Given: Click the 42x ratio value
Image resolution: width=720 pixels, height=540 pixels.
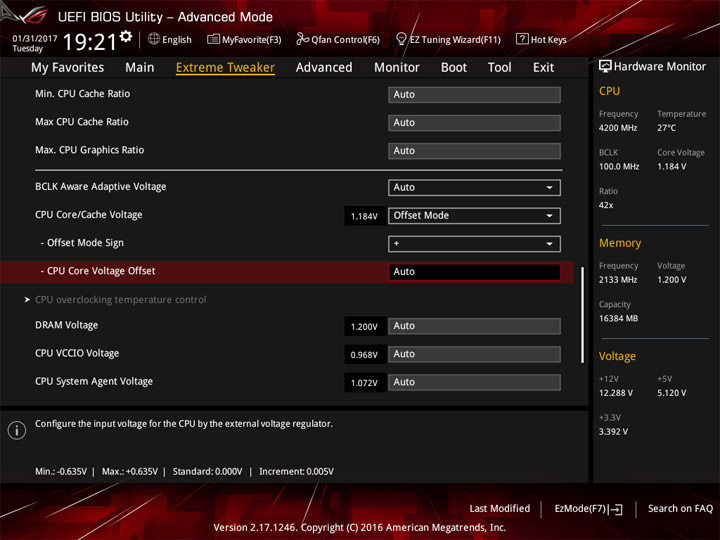Looking at the screenshot, I should pyautogui.click(x=606, y=205).
